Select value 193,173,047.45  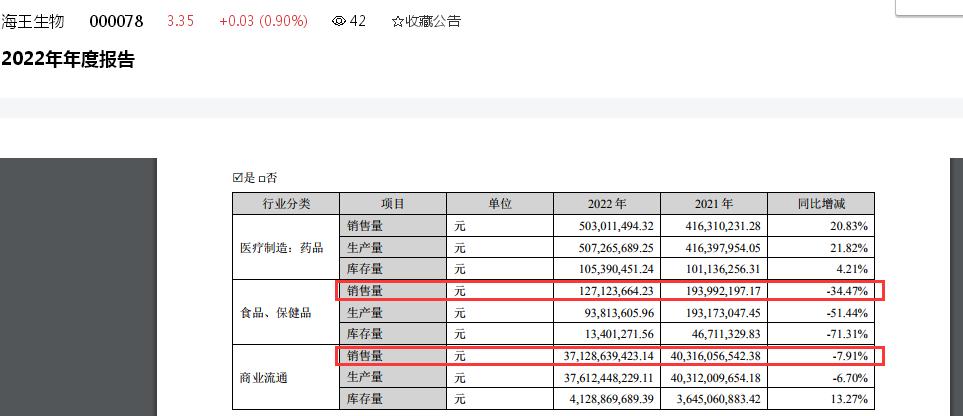(723, 313)
